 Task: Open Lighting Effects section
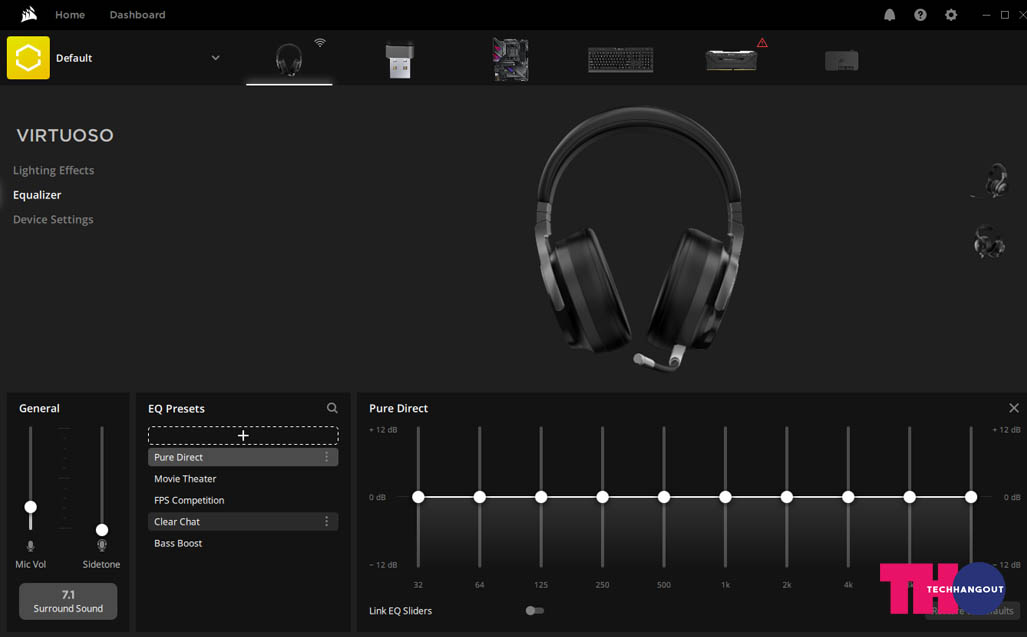pyautogui.click(x=54, y=170)
